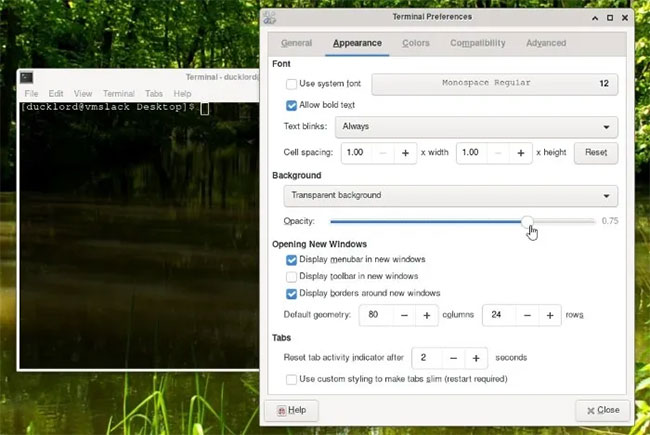
Task: Enable Display toolbar in new windows
Action: (x=291, y=277)
